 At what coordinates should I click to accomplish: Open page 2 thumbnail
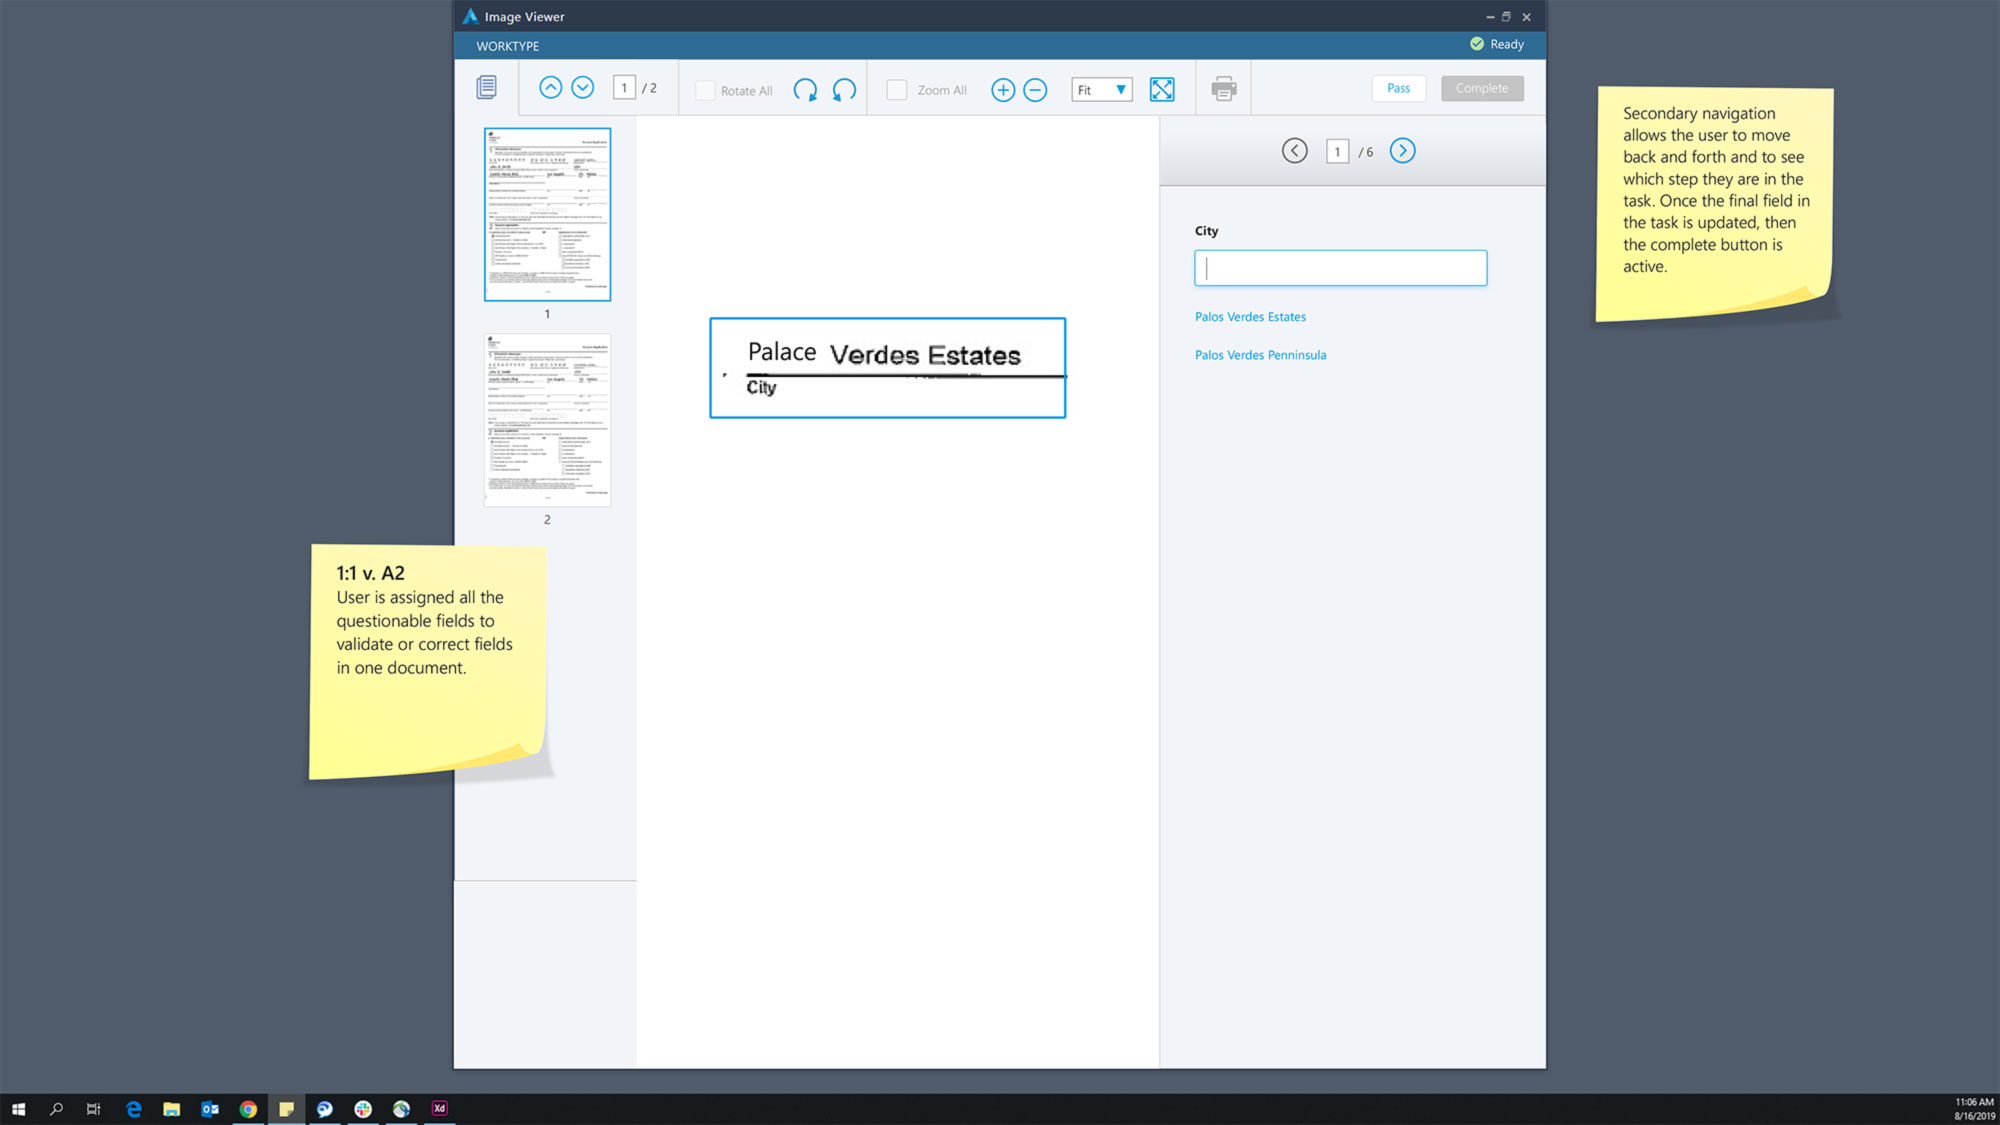pyautogui.click(x=547, y=420)
